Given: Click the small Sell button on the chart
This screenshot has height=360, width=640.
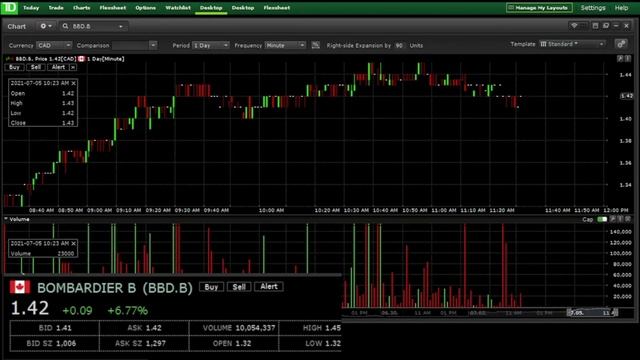Looking at the screenshot, I should coord(36,67).
